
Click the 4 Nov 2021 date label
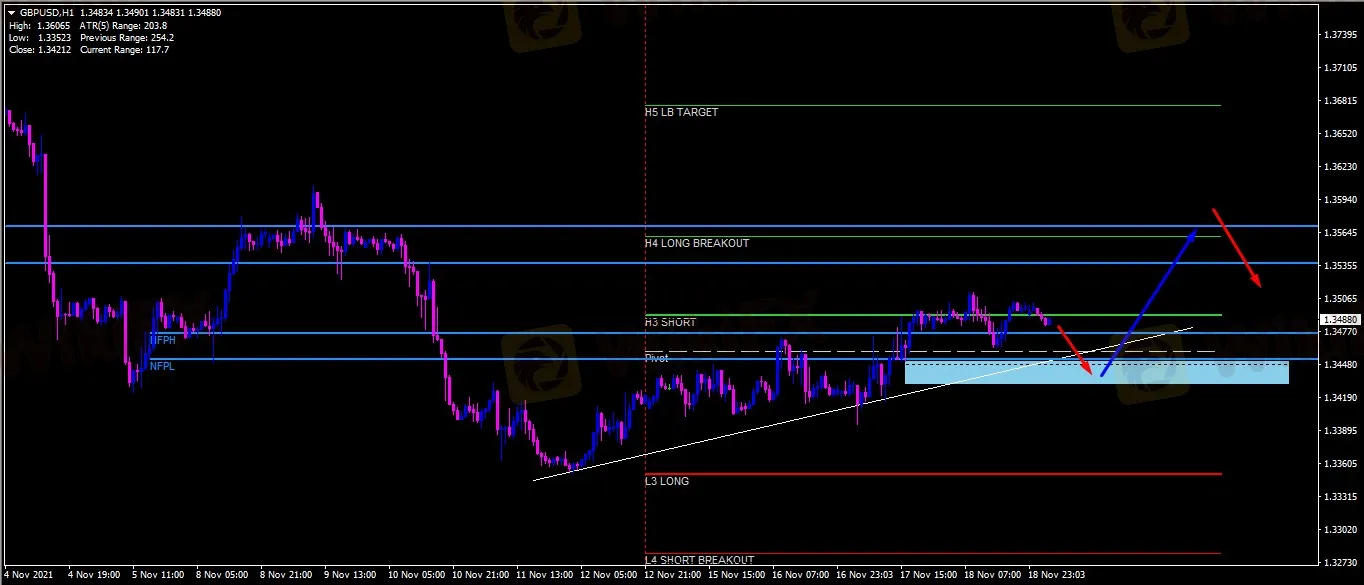click(x=28, y=575)
